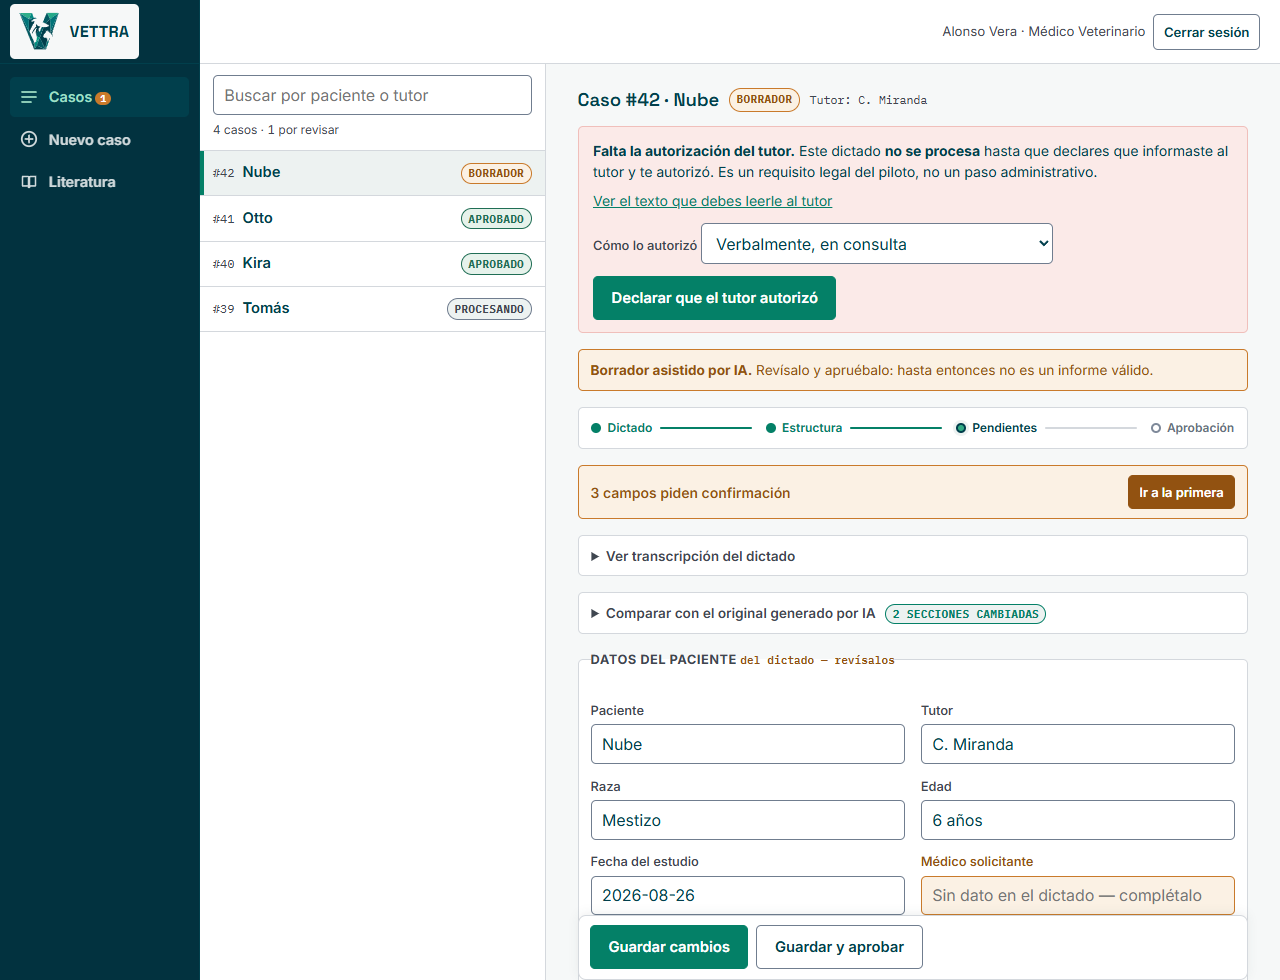The width and height of the screenshot is (1280, 980).
Task: Expand Ver transcripción del dictado
Action: click(912, 556)
